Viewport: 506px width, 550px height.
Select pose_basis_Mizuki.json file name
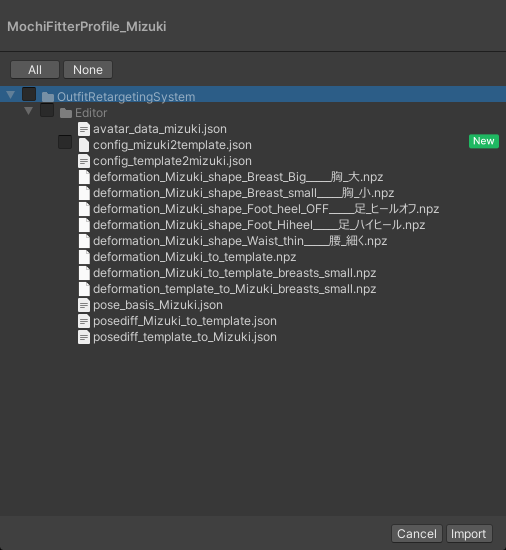157,305
